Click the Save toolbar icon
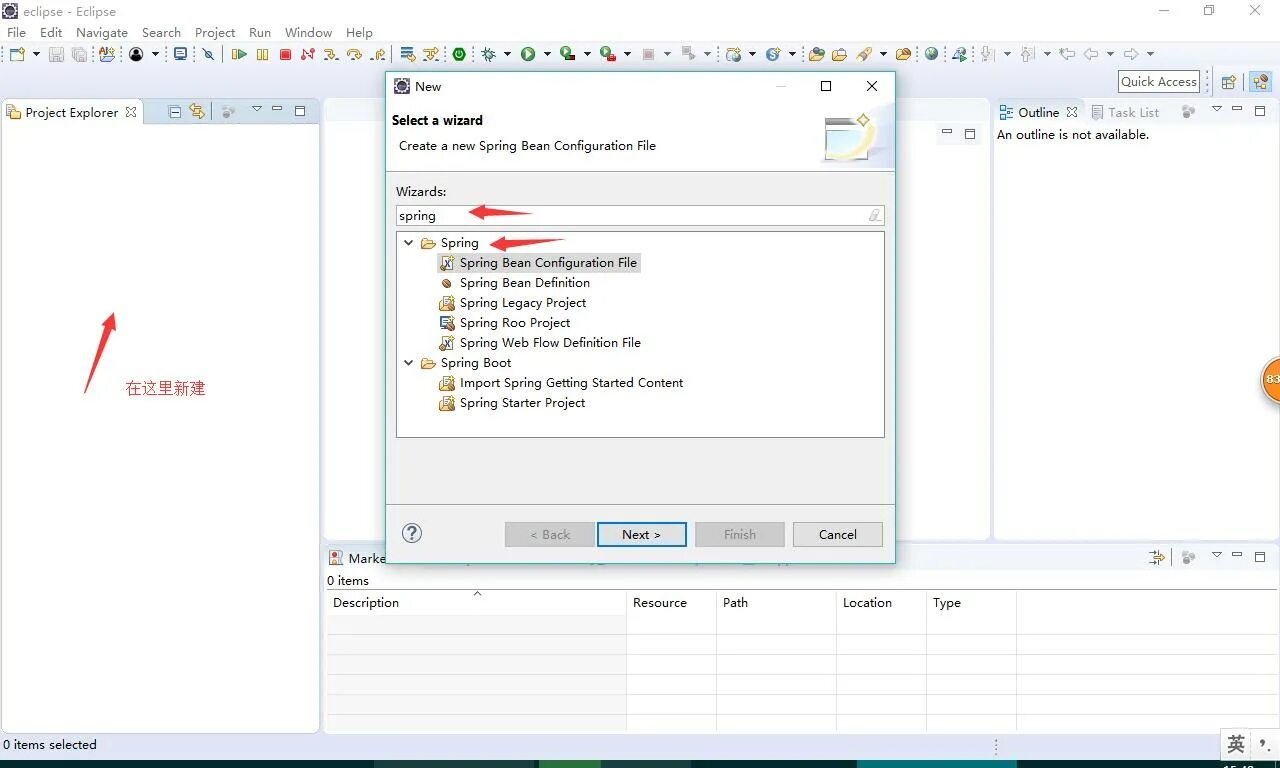This screenshot has height=768, width=1280. click(x=56, y=54)
